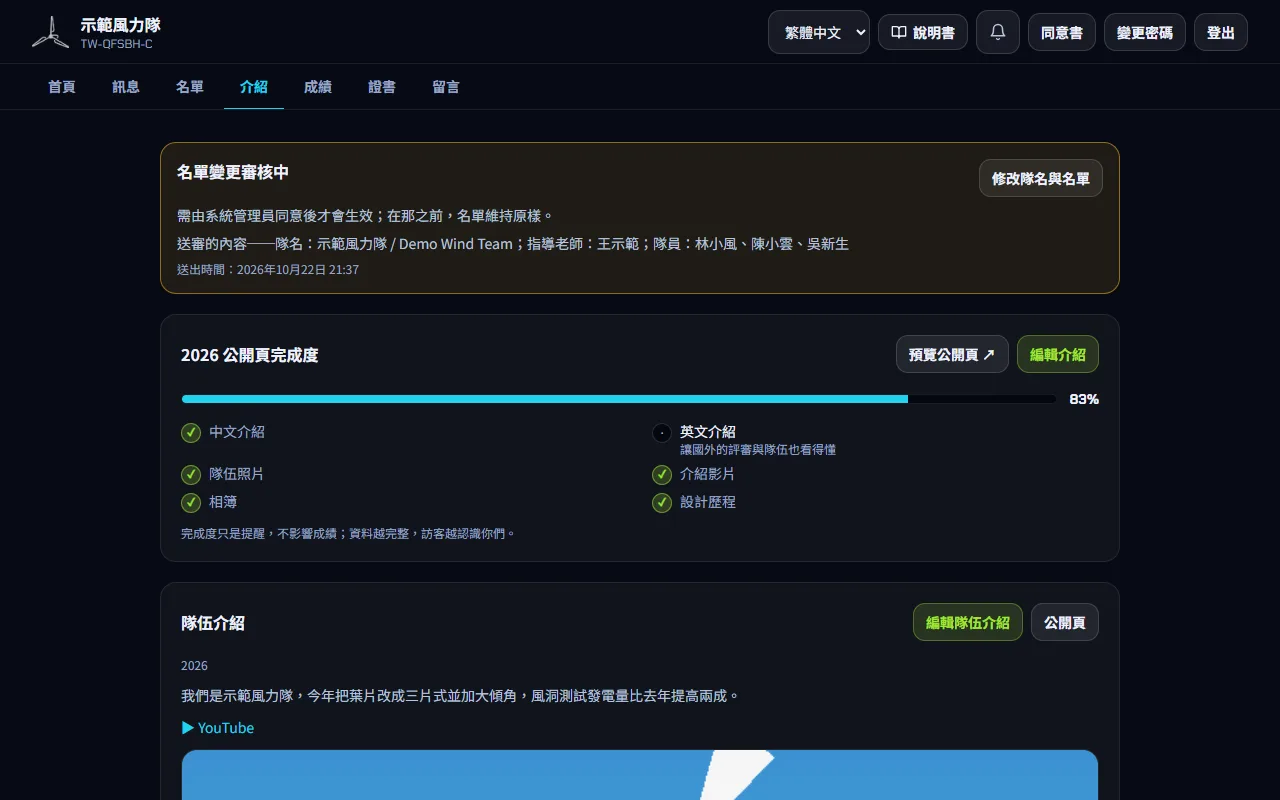
Task: Open the 繁體中文 language dropdown
Action: (x=819, y=32)
